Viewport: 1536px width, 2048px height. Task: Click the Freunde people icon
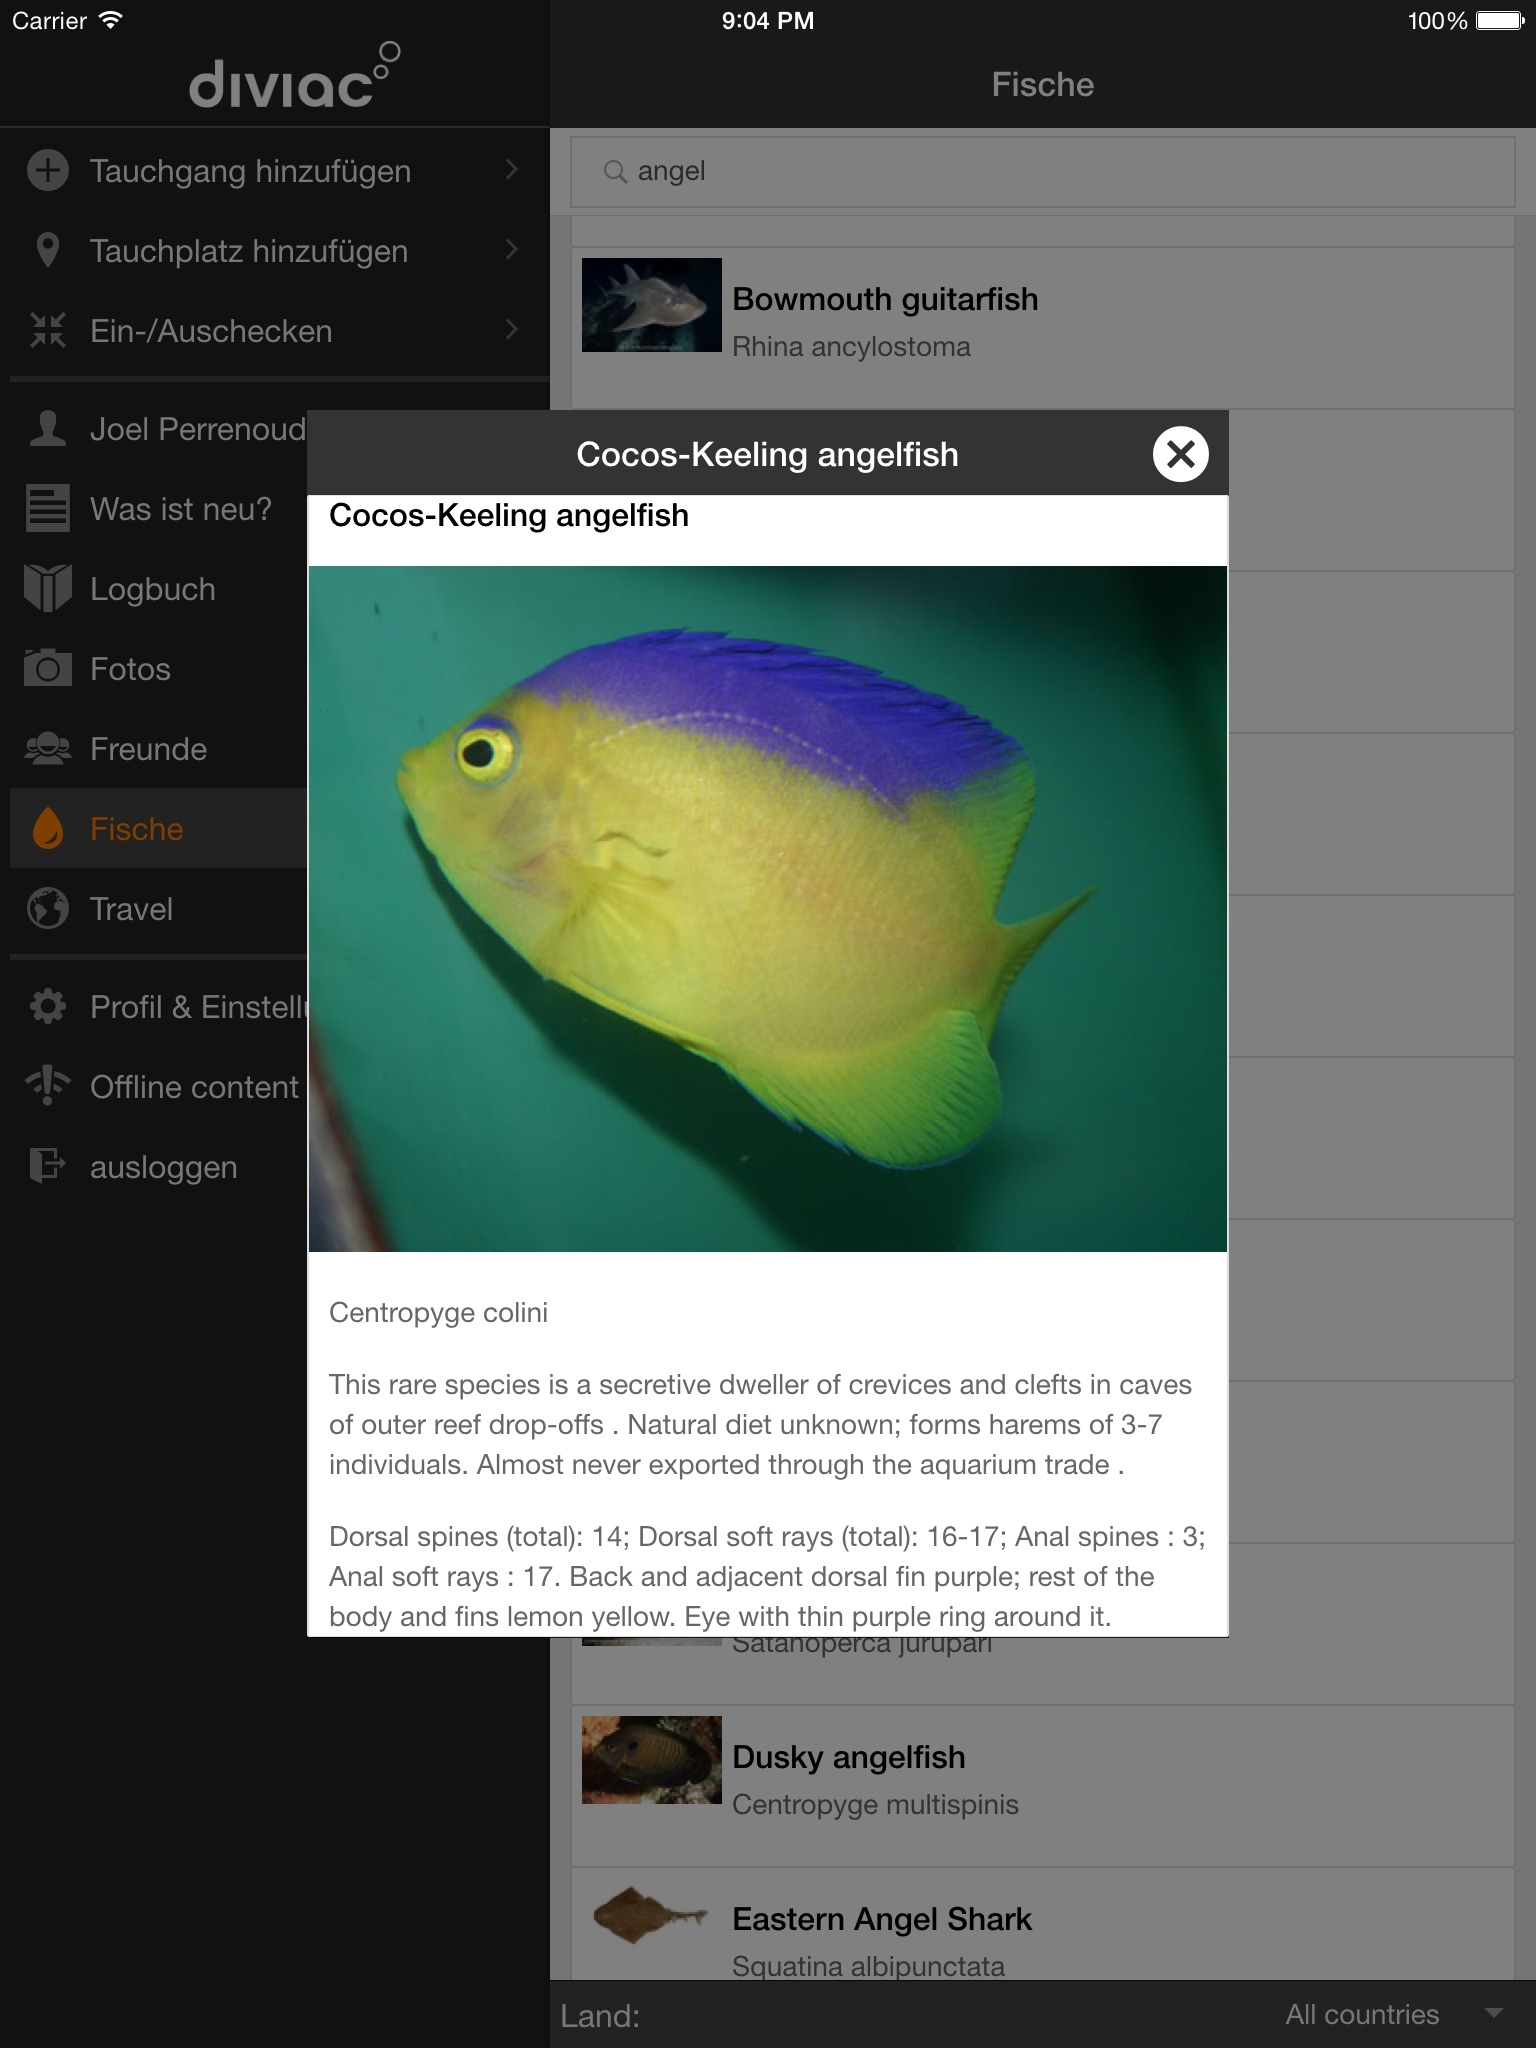click(x=47, y=748)
